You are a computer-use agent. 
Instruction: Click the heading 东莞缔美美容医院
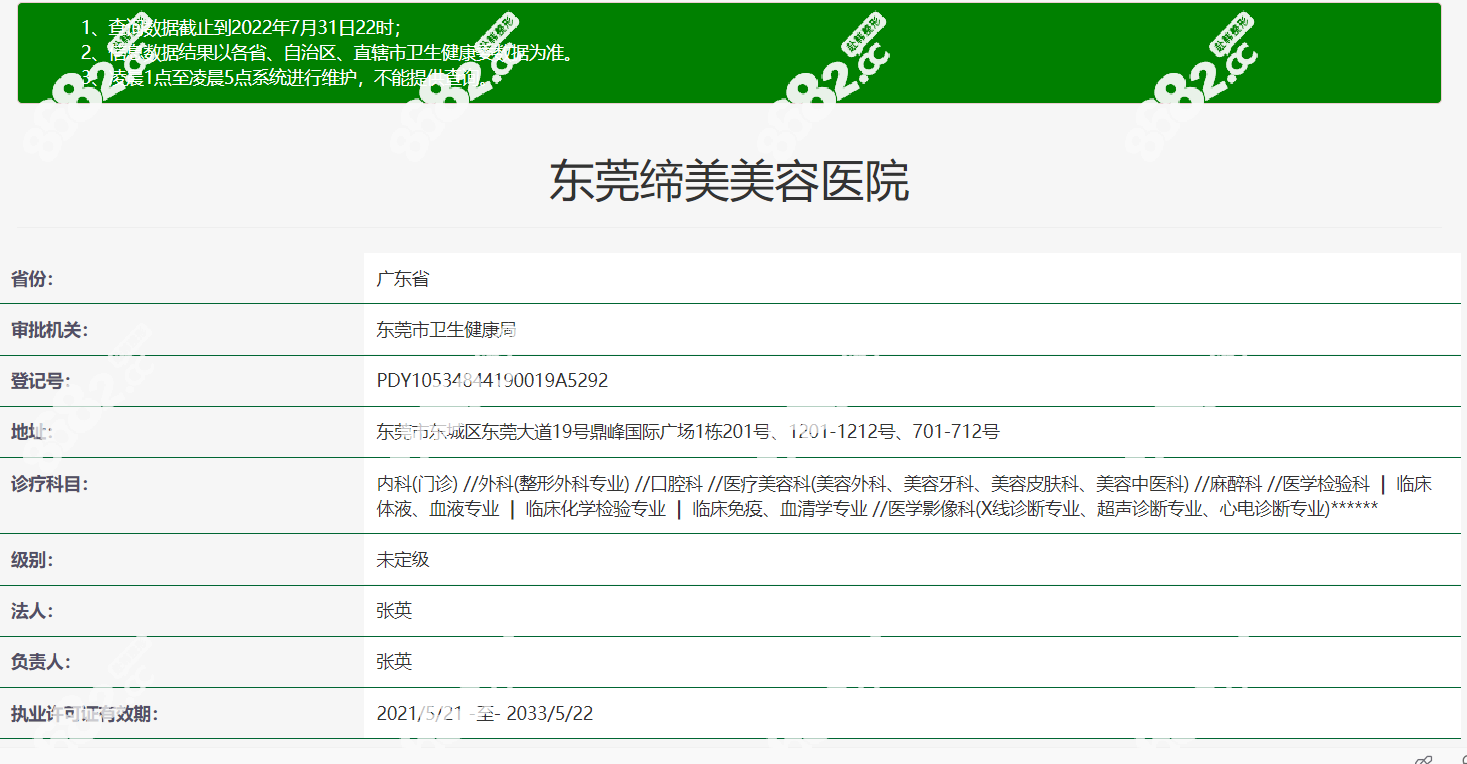729,182
